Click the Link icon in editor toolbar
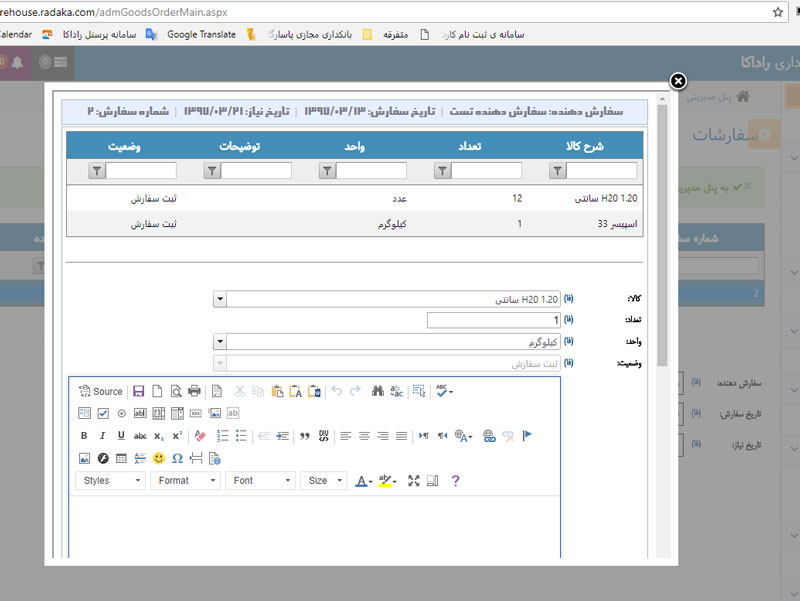 tap(489, 436)
